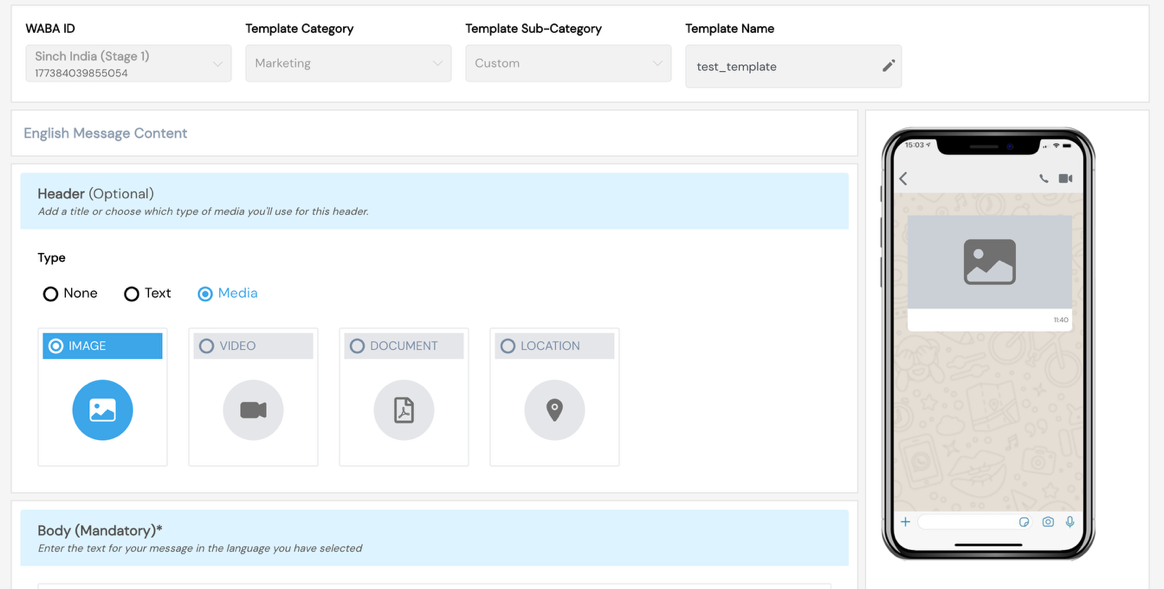Open the Template Category dropdown
Viewport: 1164px width, 589px height.
coord(348,63)
